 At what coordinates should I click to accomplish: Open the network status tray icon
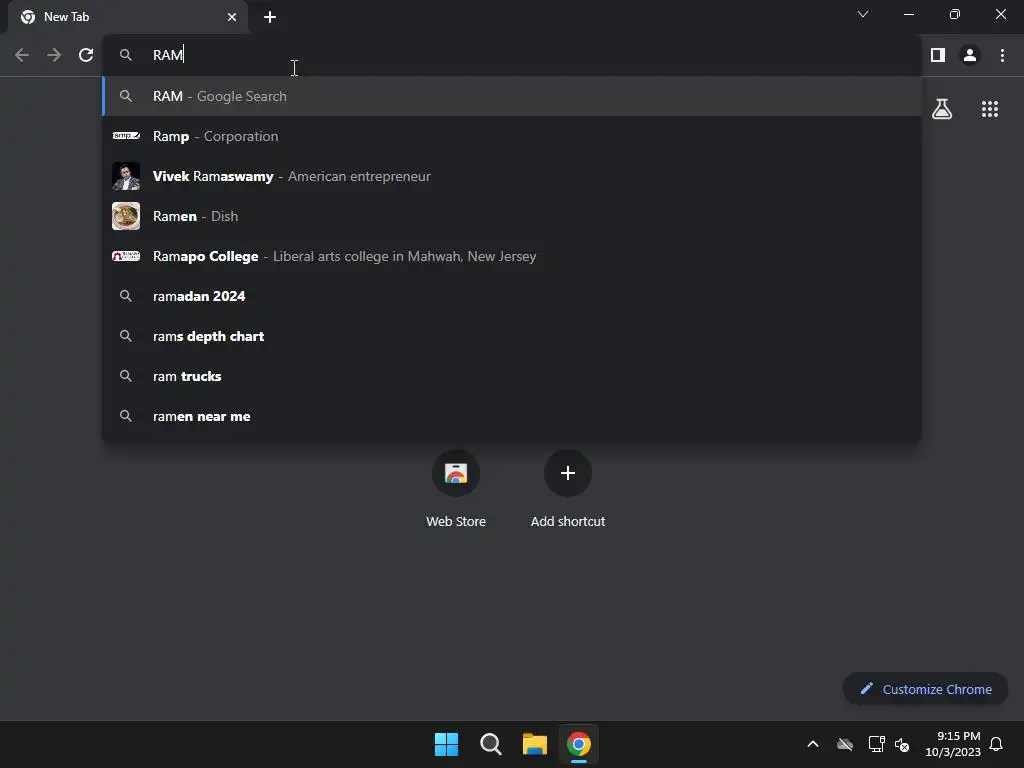pyautogui.click(x=876, y=744)
